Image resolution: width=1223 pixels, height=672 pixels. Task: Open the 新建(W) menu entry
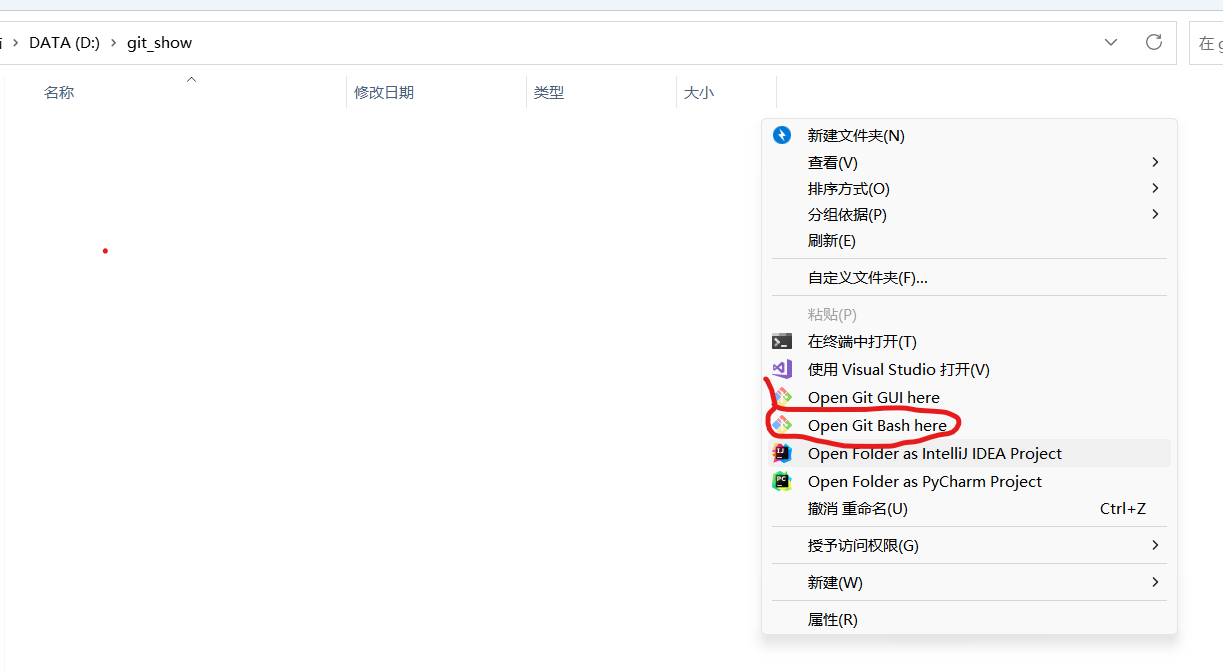tap(969, 582)
